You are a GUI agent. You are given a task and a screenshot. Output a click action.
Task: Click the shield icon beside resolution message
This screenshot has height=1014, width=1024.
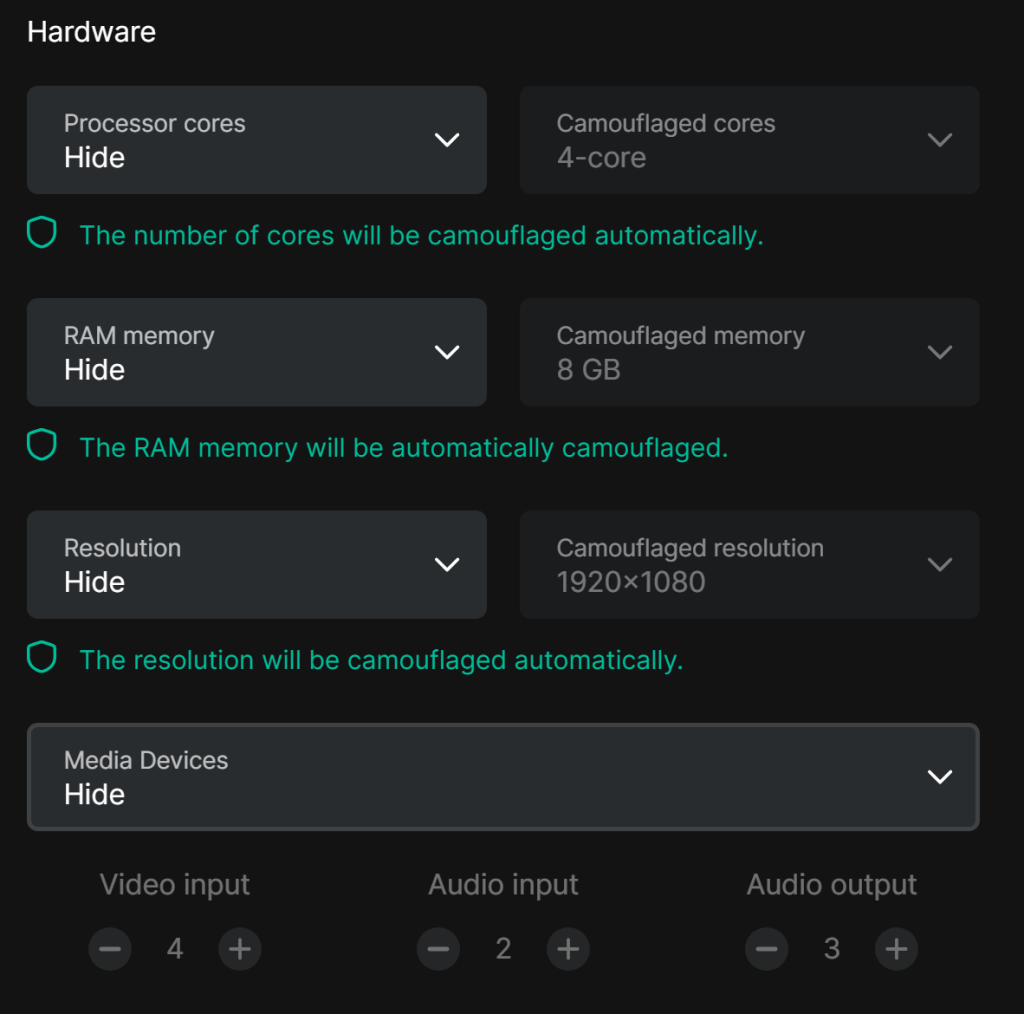tap(42, 657)
